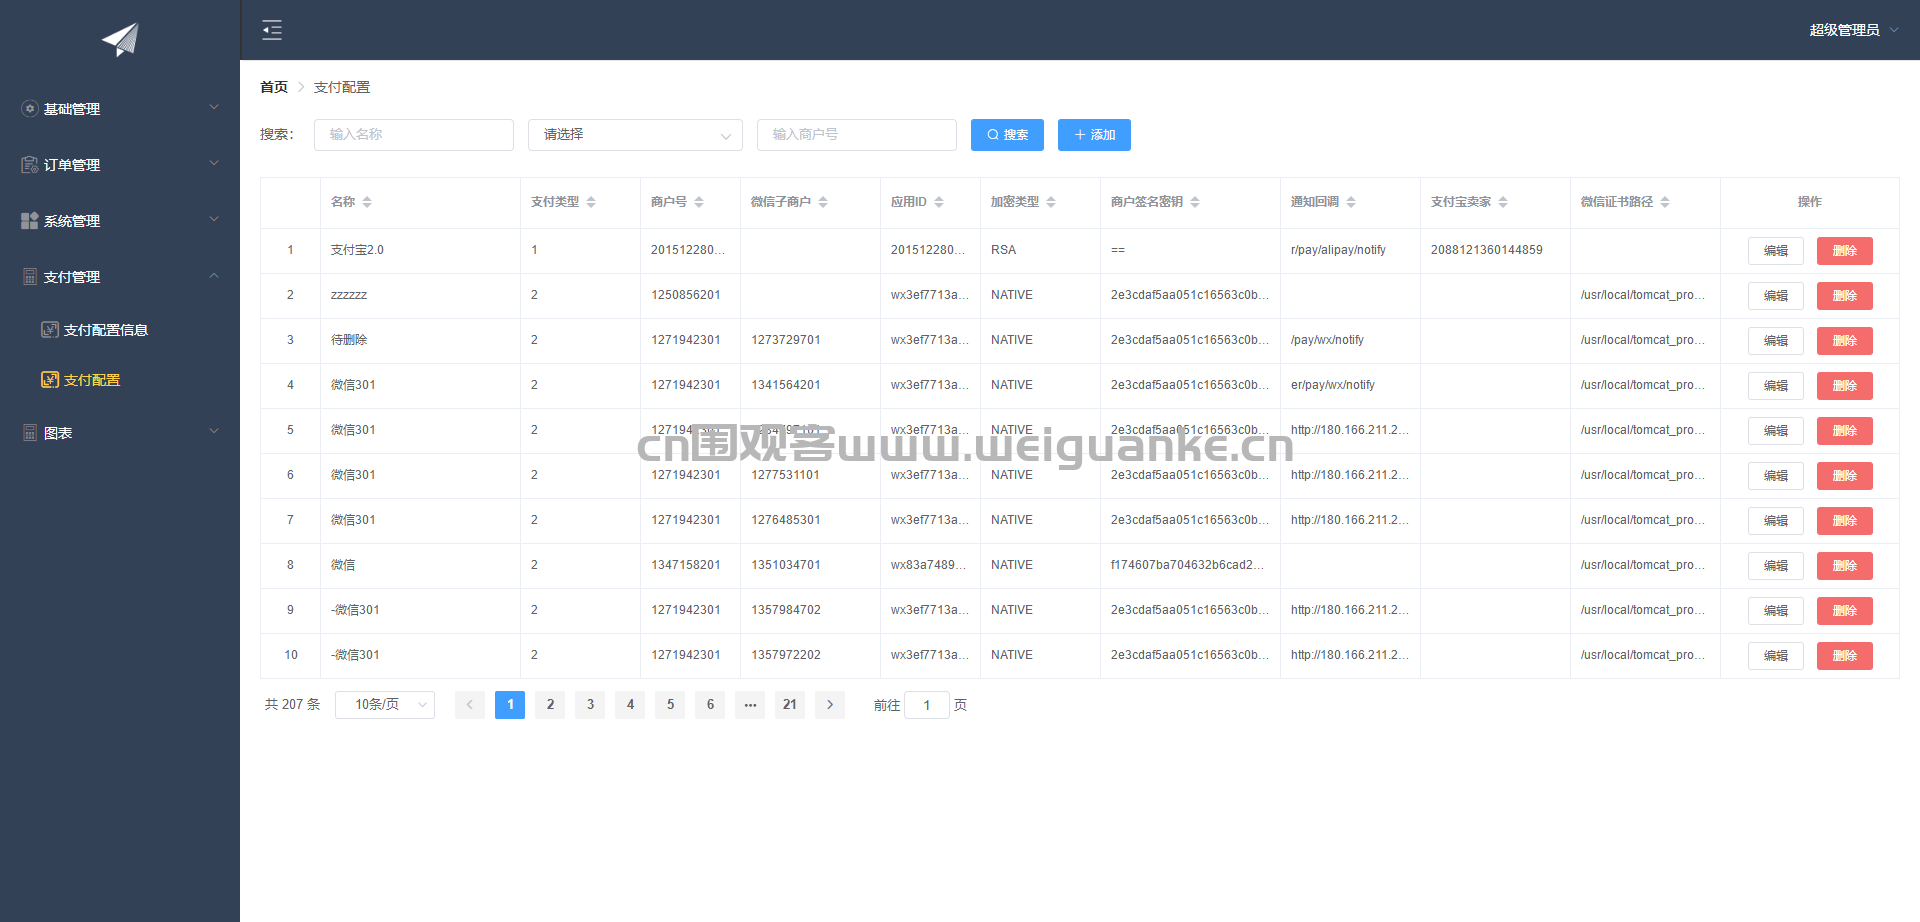
Task: Open the 超级管理员 user dropdown
Action: tap(1854, 30)
